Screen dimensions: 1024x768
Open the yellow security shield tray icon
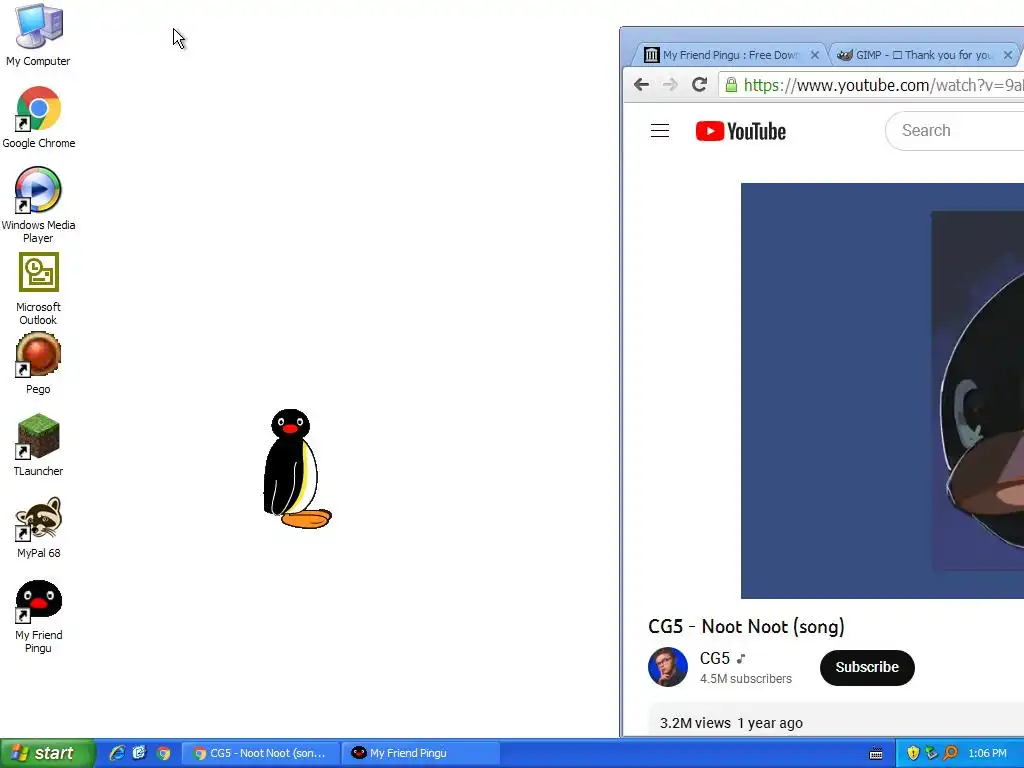coord(913,753)
